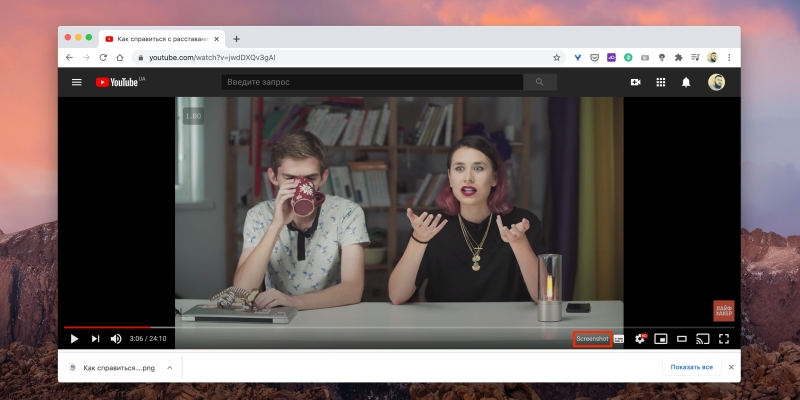Select the YouTube browser tab
Image resolution: width=800 pixels, height=400 pixels.
click(x=162, y=39)
